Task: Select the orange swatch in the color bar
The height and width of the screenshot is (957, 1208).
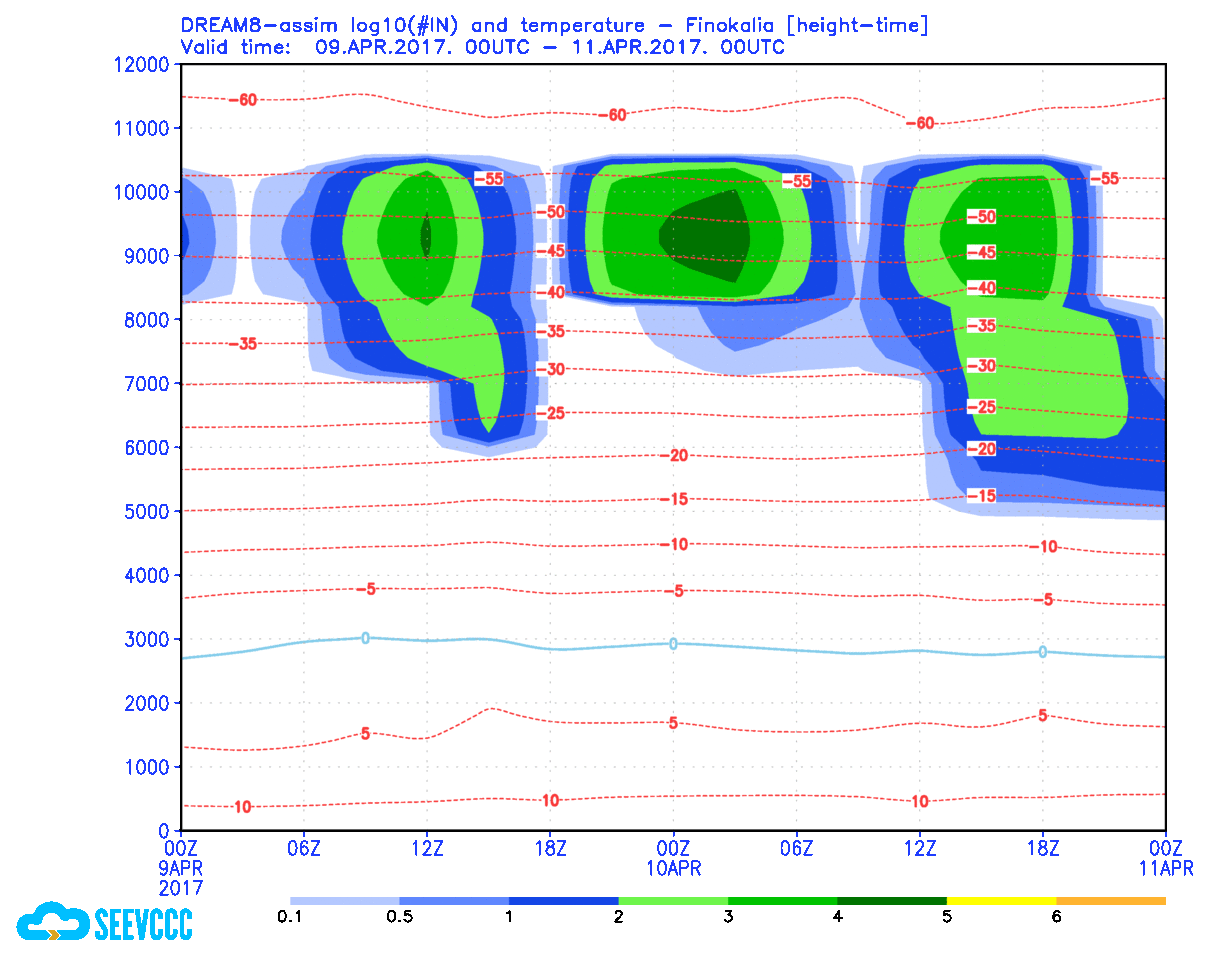Action: [1110, 901]
